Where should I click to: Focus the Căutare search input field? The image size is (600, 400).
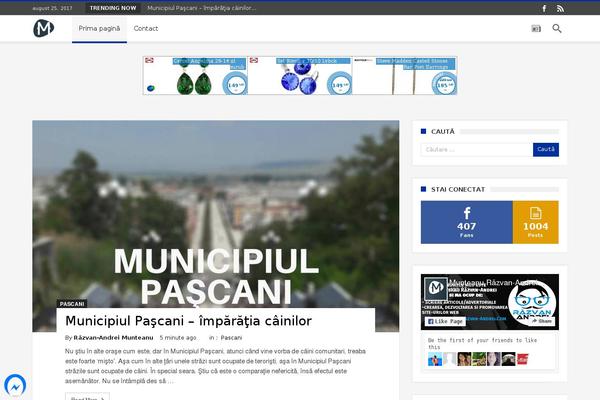pyautogui.click(x=477, y=150)
